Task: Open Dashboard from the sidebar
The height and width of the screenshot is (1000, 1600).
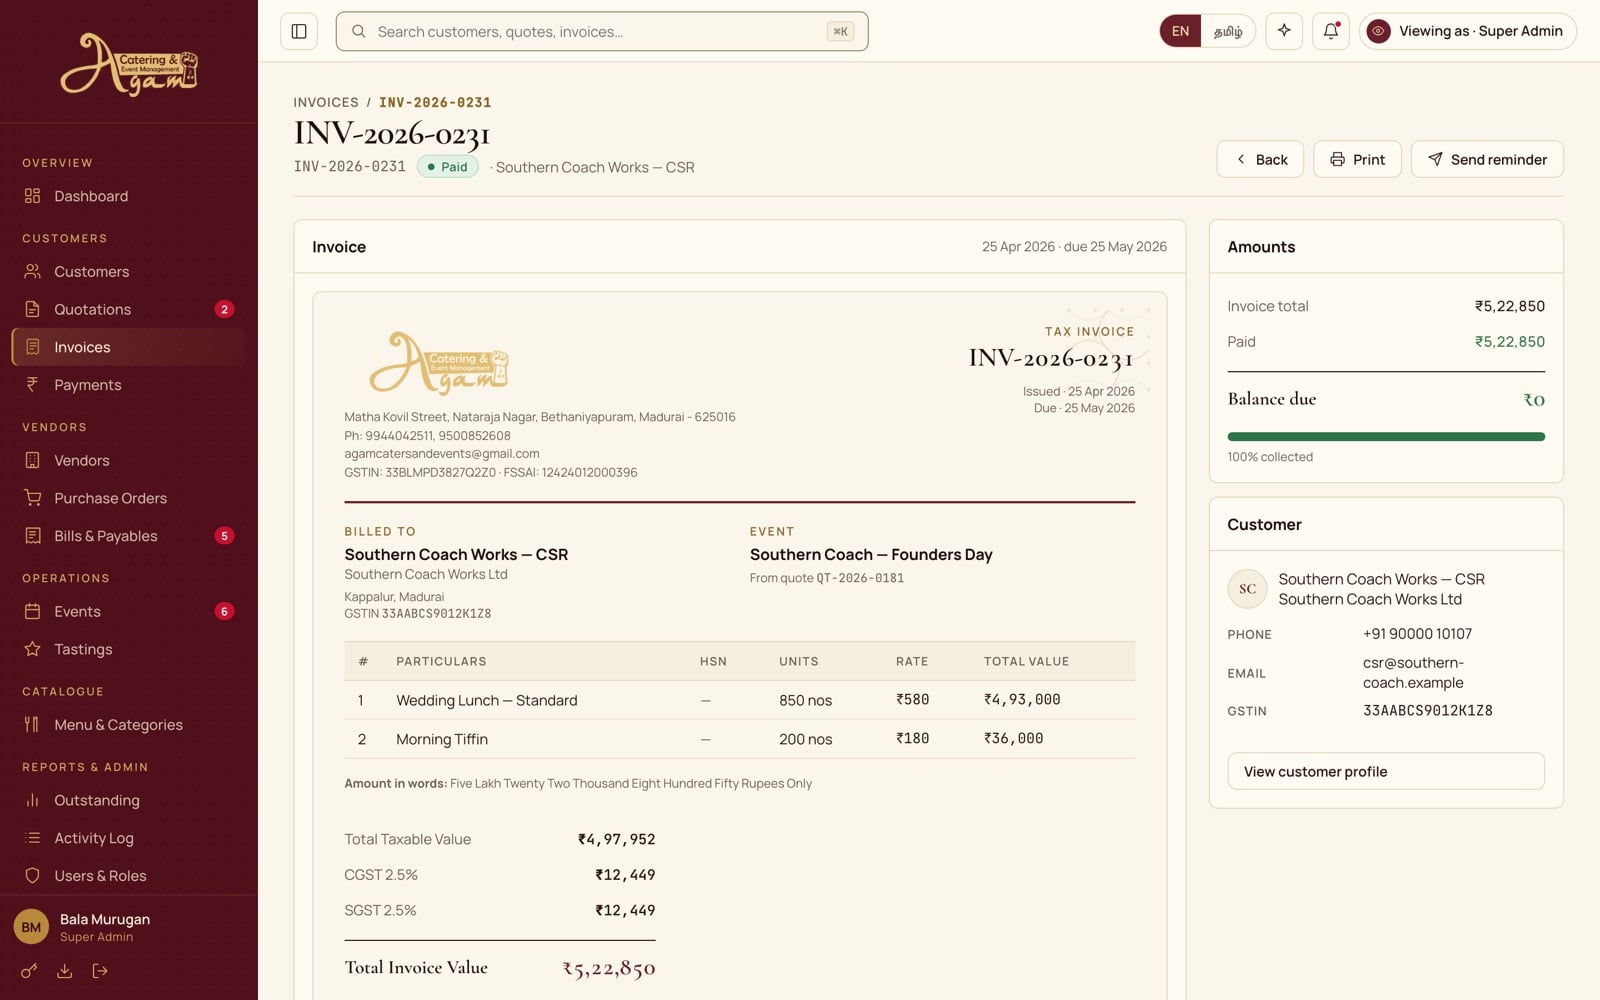Action: 129,196
